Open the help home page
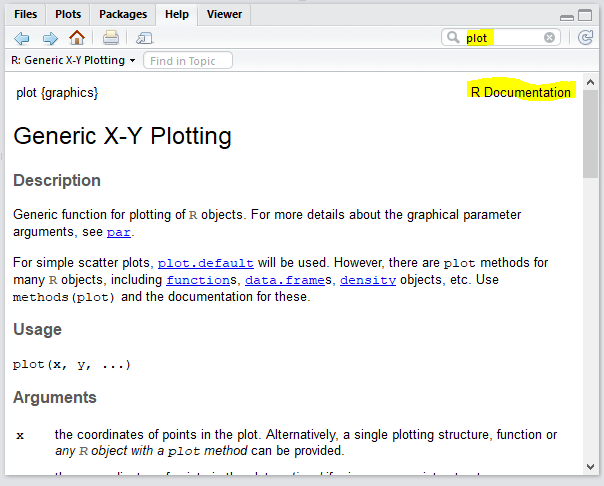 click(77, 38)
